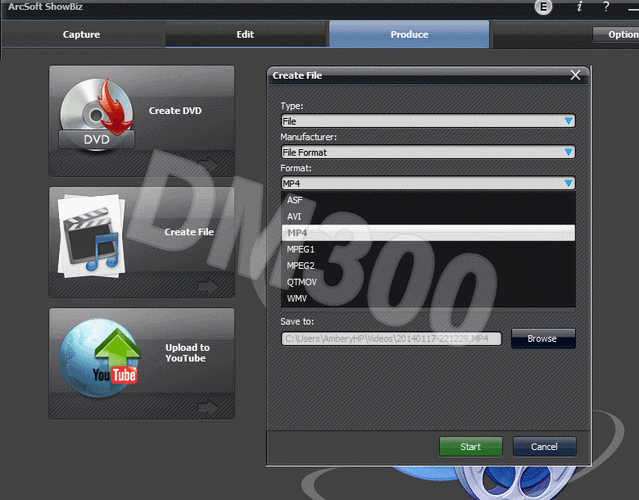Click the Cancel button
639x500 pixels.
[544, 447]
